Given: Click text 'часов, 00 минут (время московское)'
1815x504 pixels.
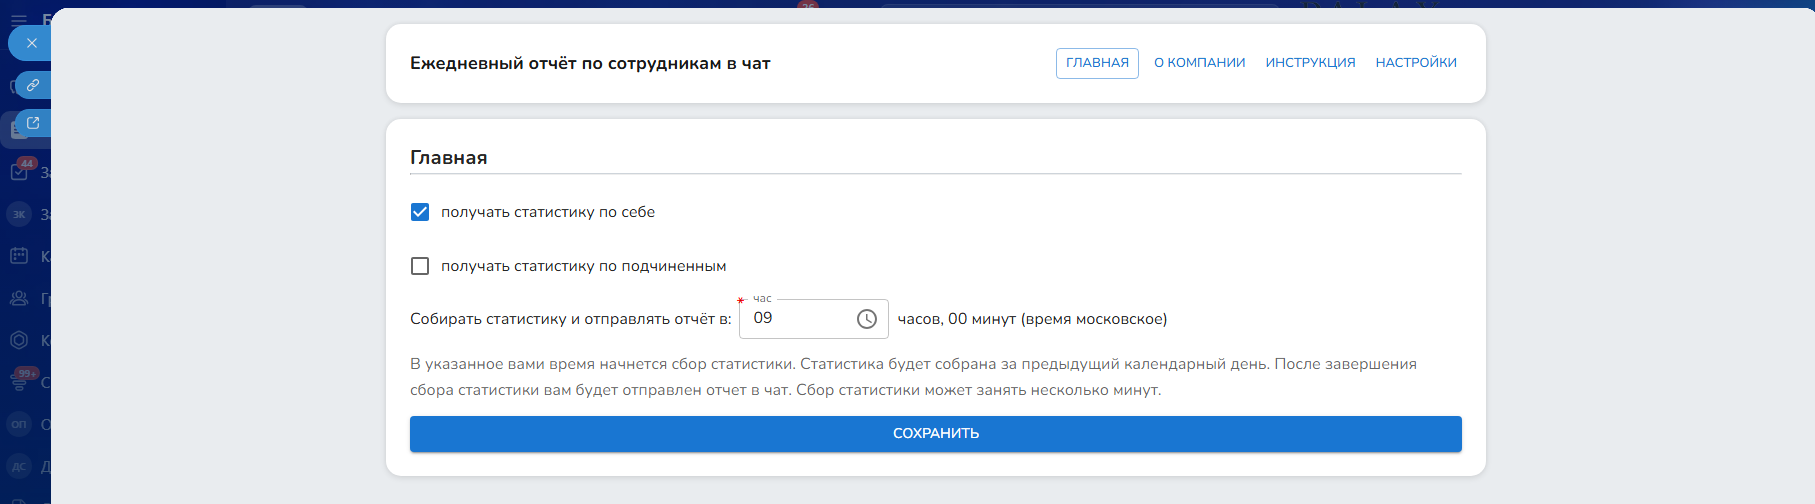Looking at the screenshot, I should point(1032,319).
